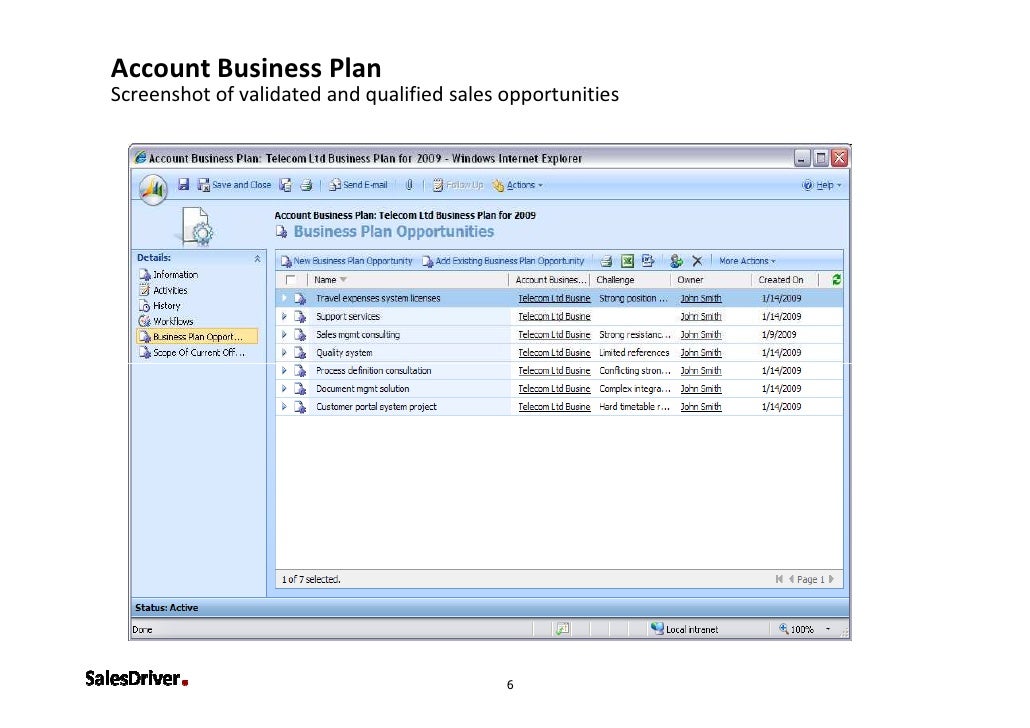Click the record icon for Support services
Screen dimensions: 1030x728
[x=300, y=317]
